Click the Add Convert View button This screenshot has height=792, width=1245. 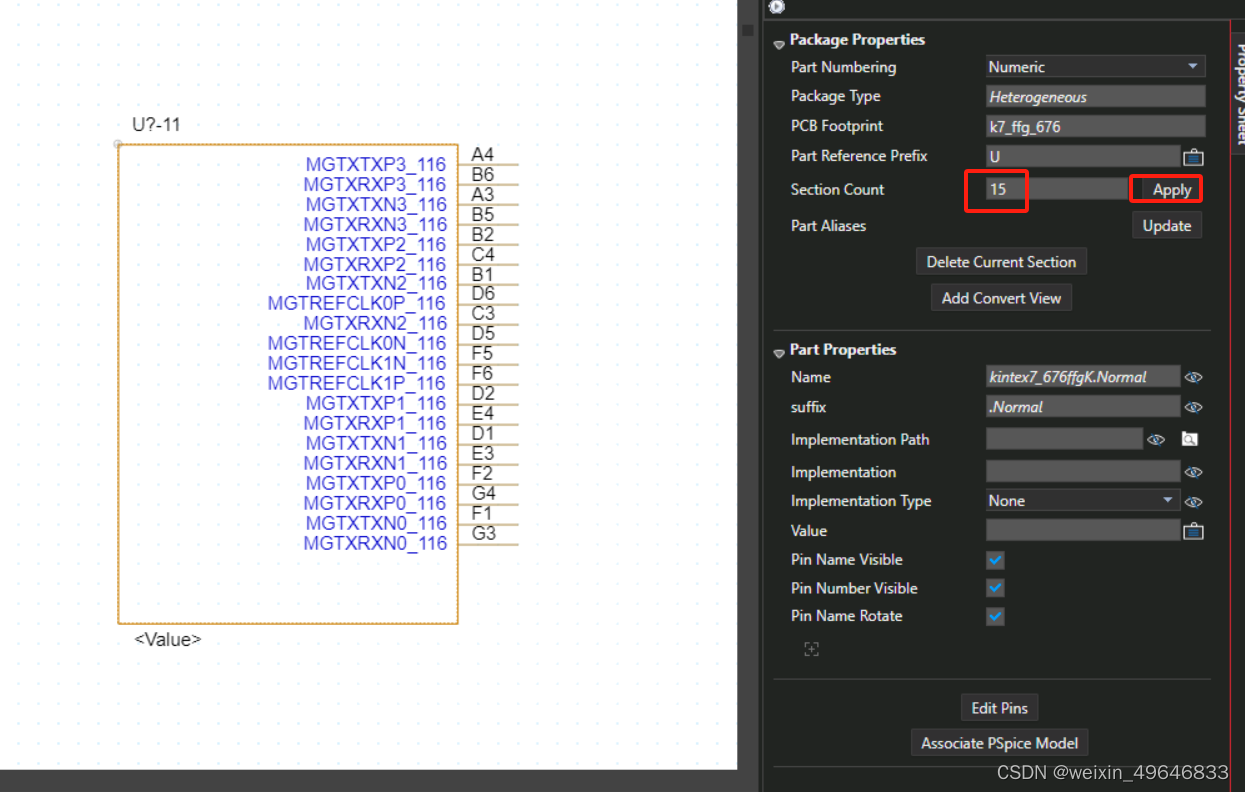click(1001, 297)
